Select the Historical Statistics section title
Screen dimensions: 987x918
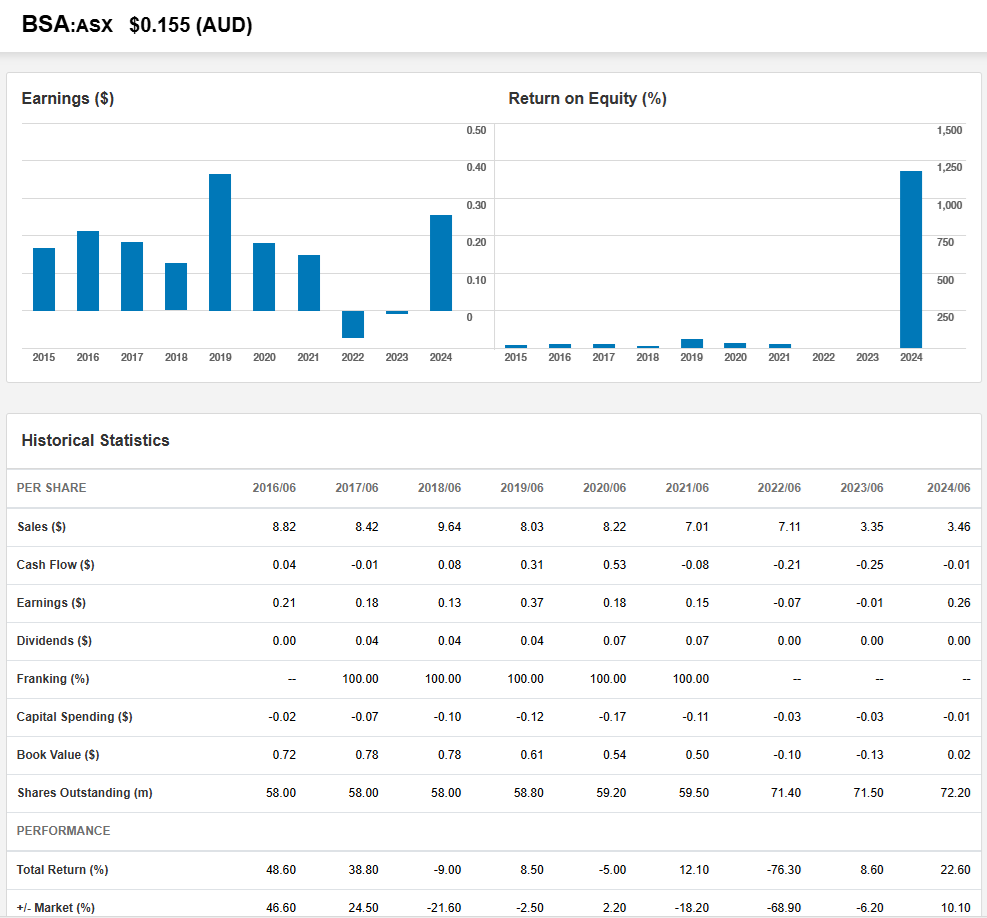[95, 440]
